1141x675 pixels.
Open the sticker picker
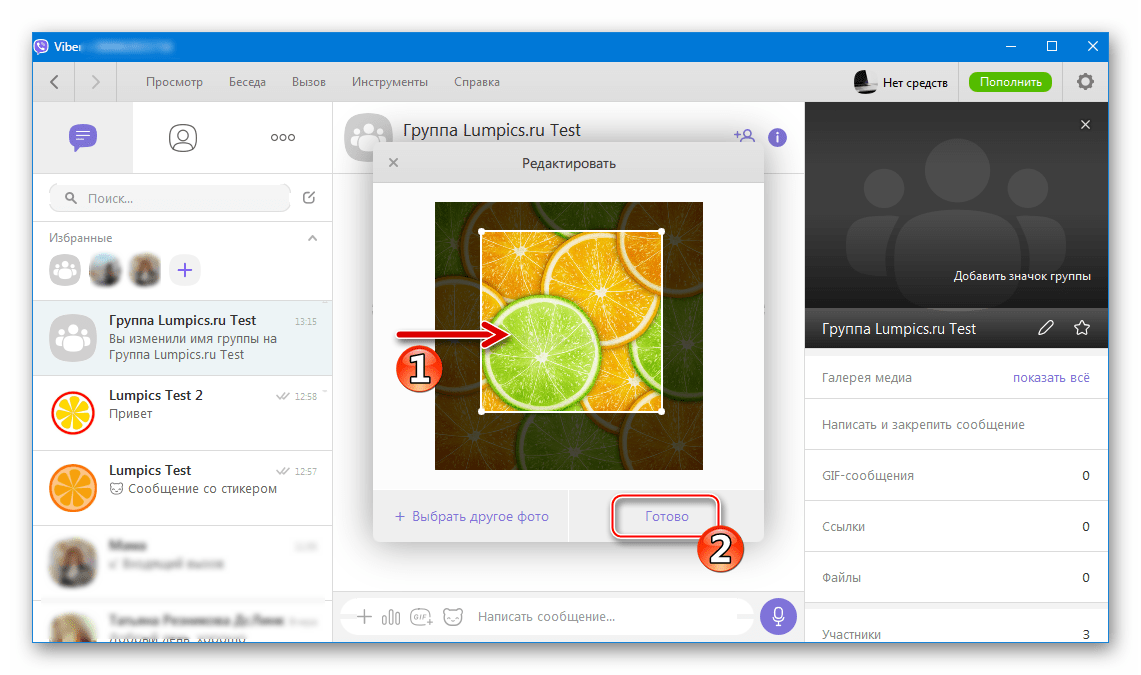click(x=452, y=617)
